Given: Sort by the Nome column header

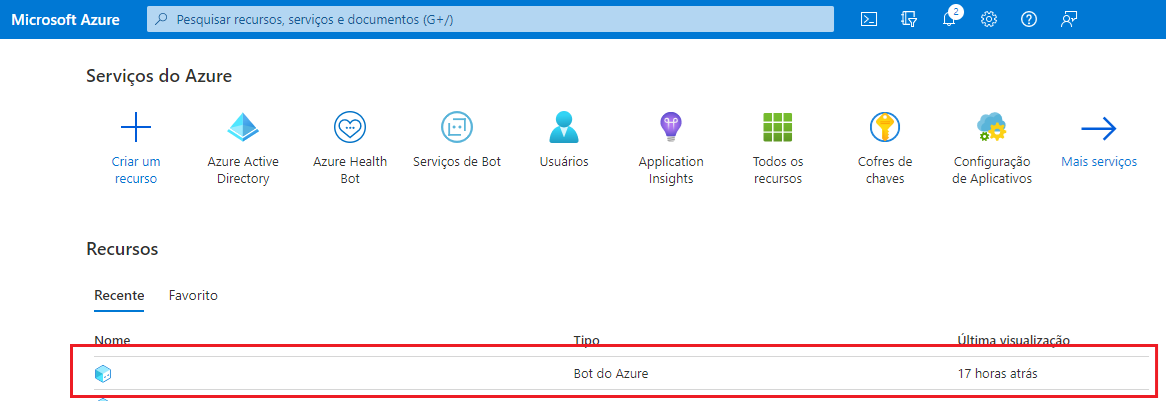Looking at the screenshot, I should coord(112,341).
